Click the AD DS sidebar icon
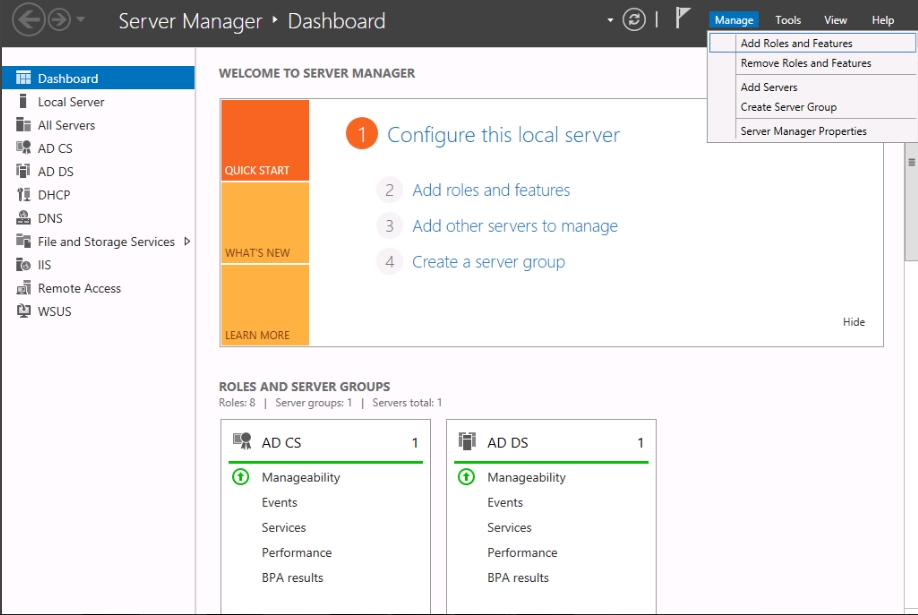The image size is (918, 615). pos(23,171)
